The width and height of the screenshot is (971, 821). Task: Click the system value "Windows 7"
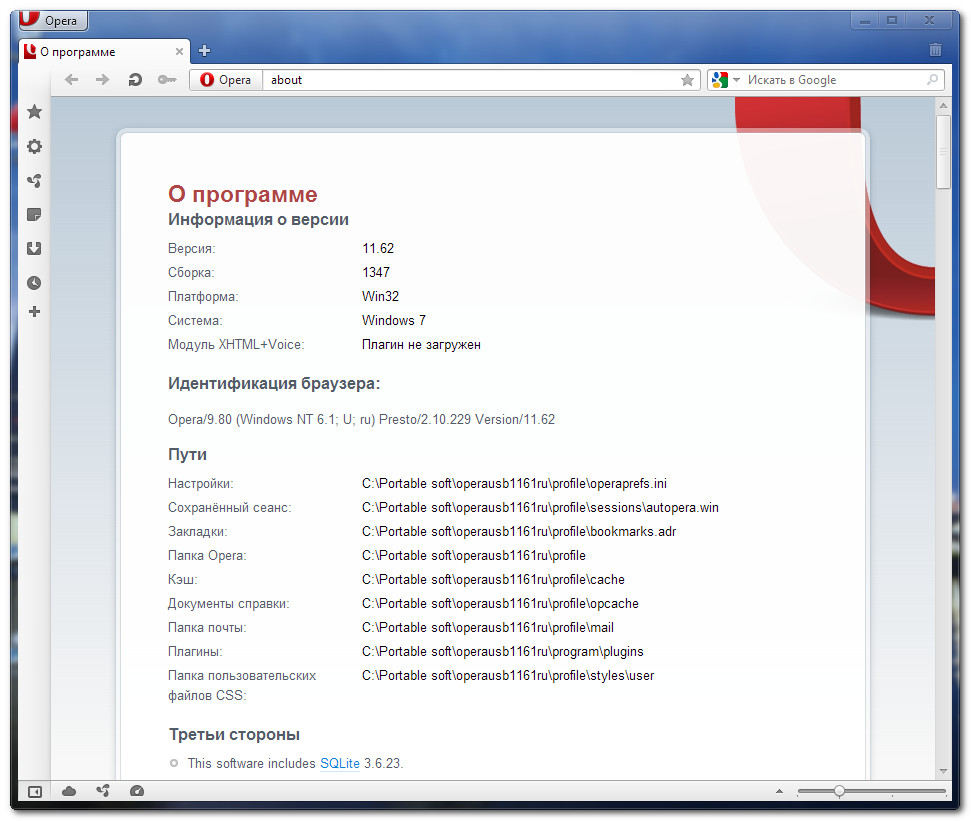click(394, 321)
